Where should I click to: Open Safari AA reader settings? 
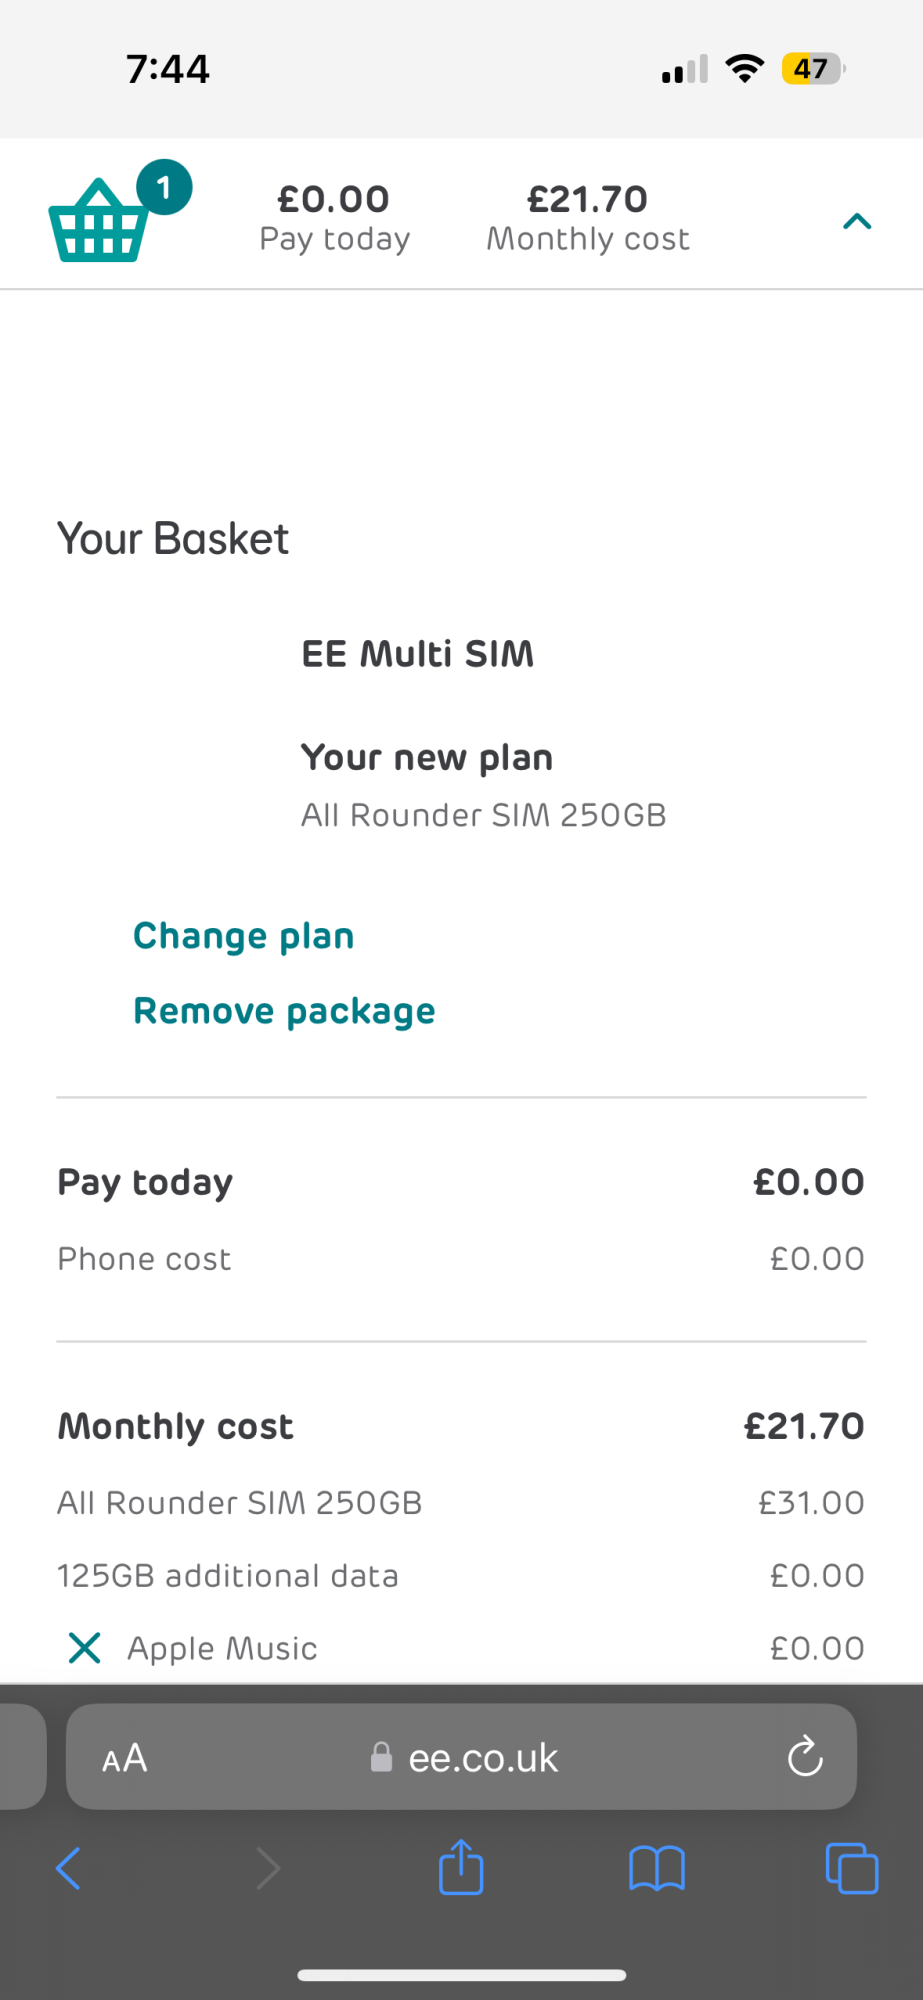coord(125,1758)
